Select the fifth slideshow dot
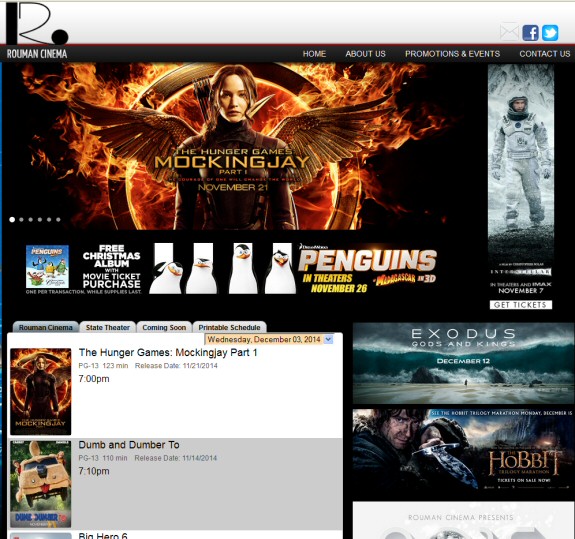This screenshot has width=575, height=539. pos(49,219)
